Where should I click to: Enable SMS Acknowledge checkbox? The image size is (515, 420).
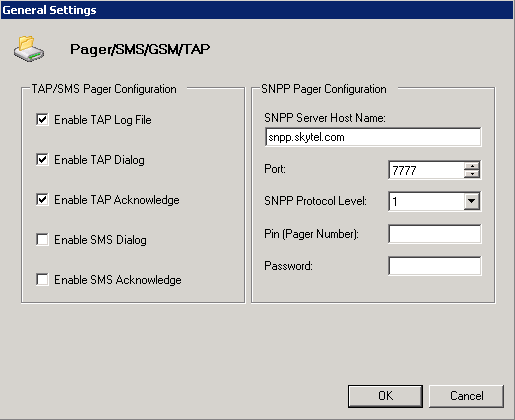[x=42, y=279]
